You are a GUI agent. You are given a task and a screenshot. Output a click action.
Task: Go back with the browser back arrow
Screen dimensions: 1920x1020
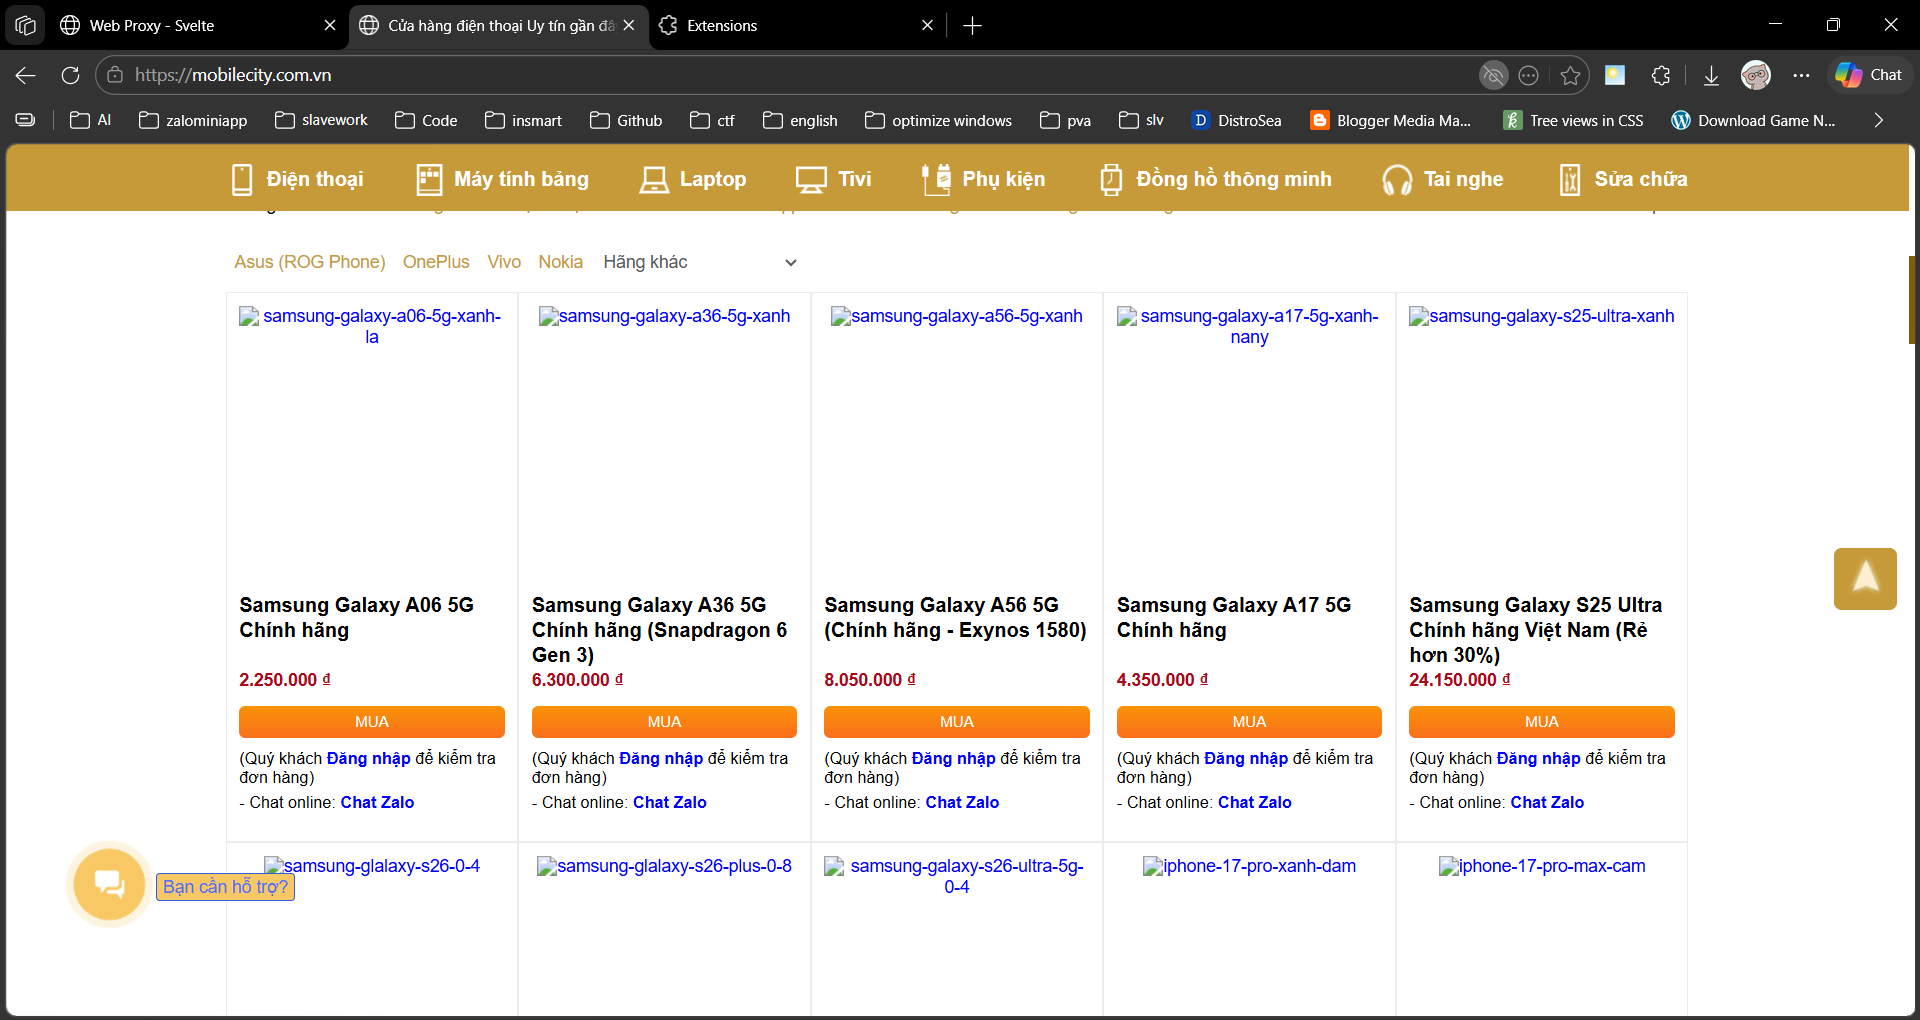pos(26,75)
